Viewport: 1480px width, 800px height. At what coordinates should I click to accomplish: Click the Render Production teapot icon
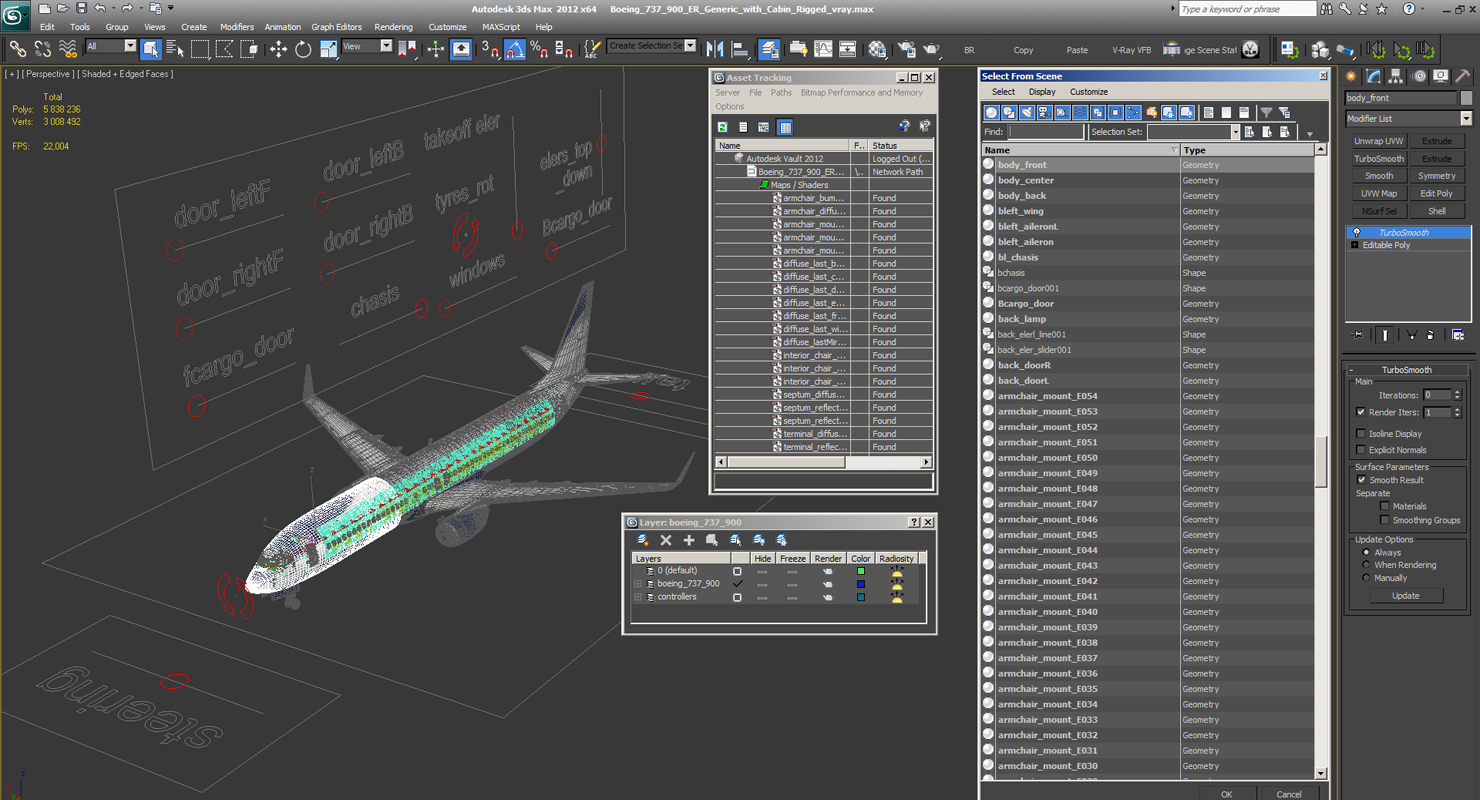coord(932,48)
